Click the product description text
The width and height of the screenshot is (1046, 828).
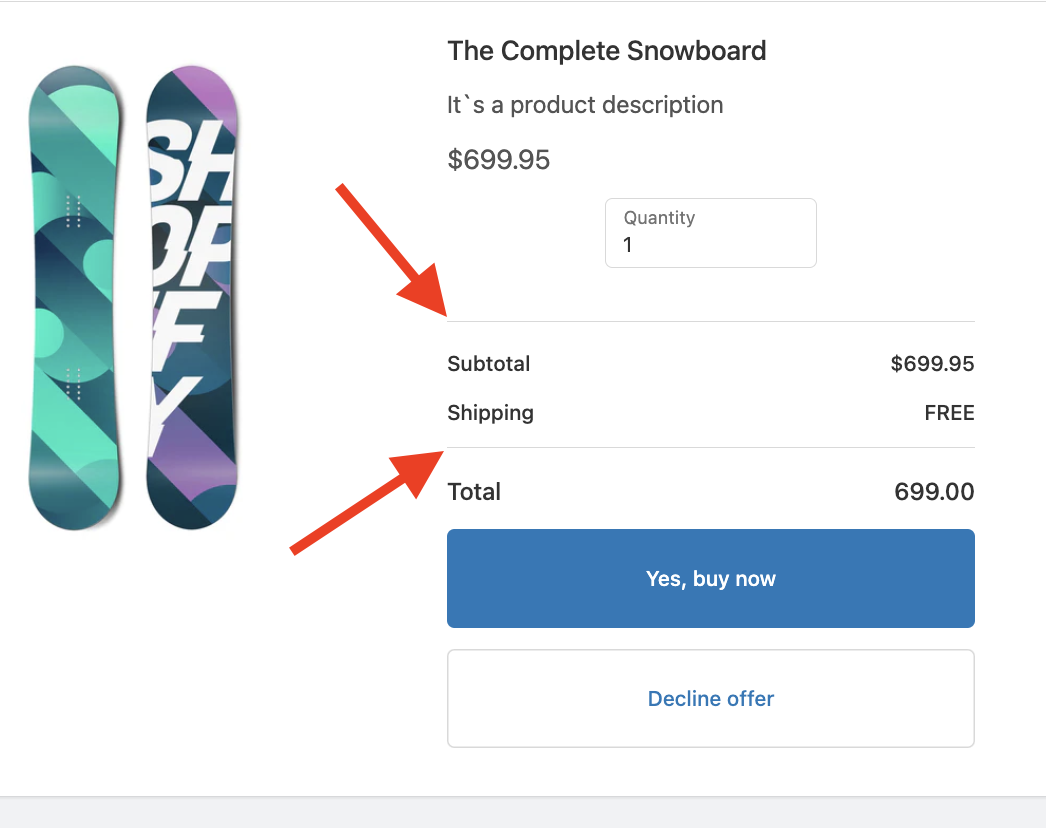(585, 104)
